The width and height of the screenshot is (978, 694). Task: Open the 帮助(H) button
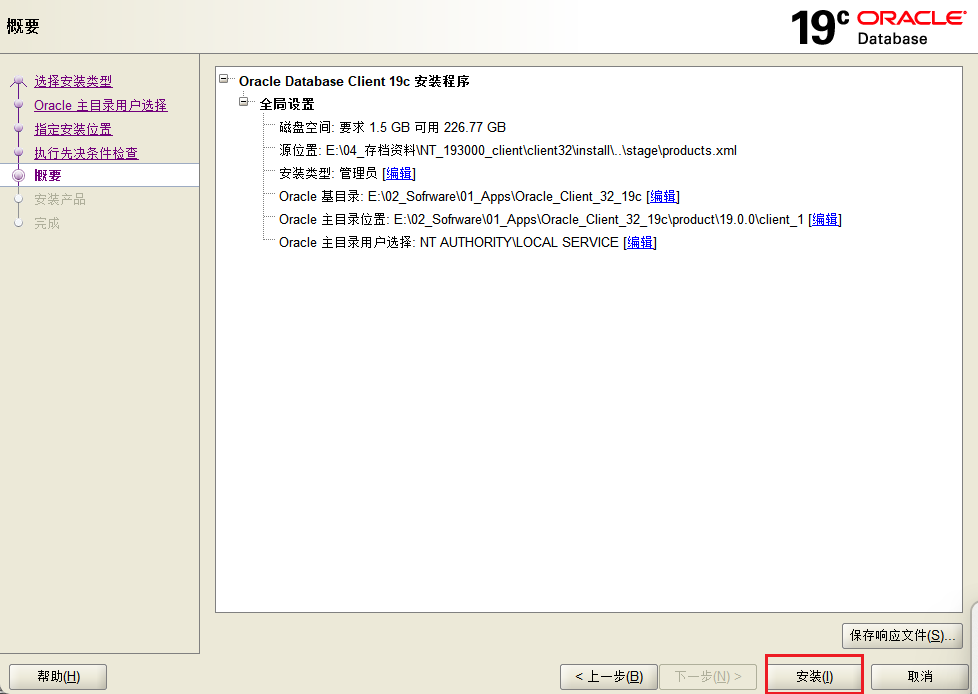point(58,677)
